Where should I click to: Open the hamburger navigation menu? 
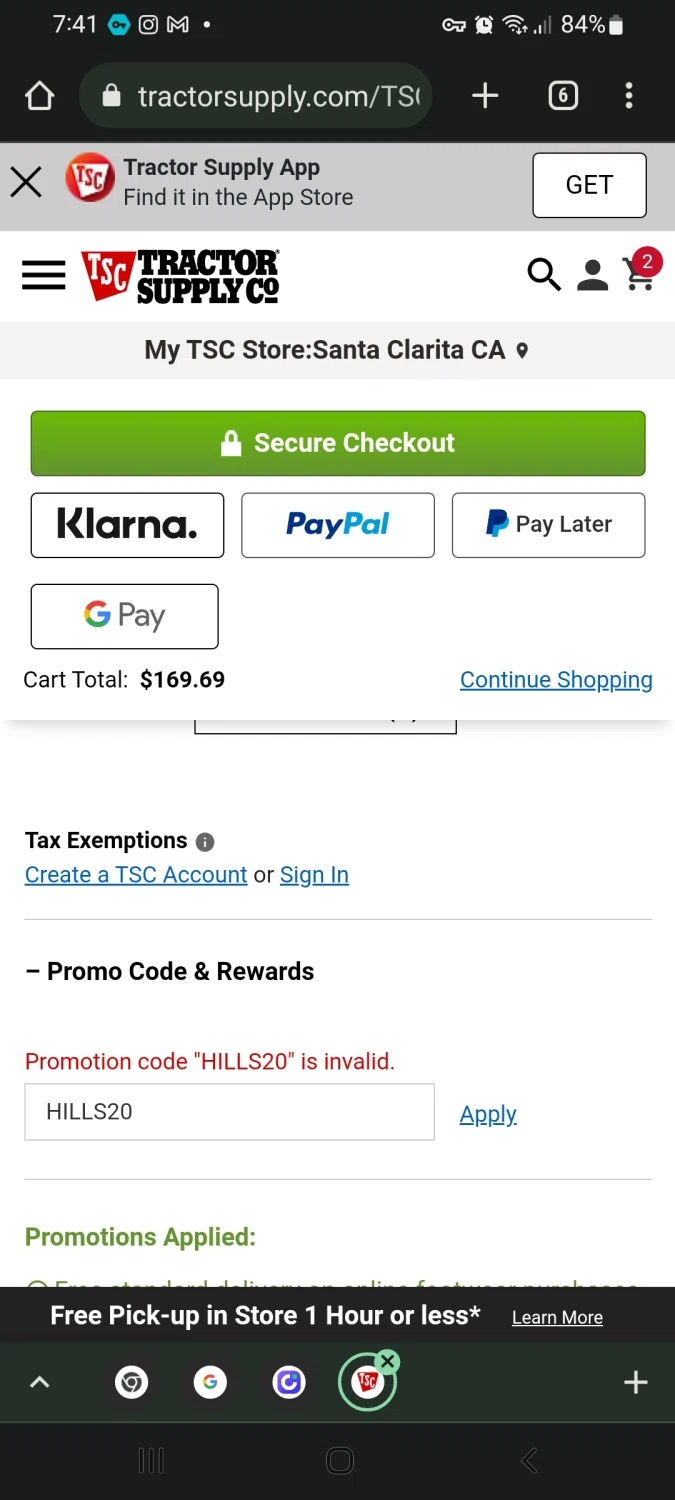point(44,275)
